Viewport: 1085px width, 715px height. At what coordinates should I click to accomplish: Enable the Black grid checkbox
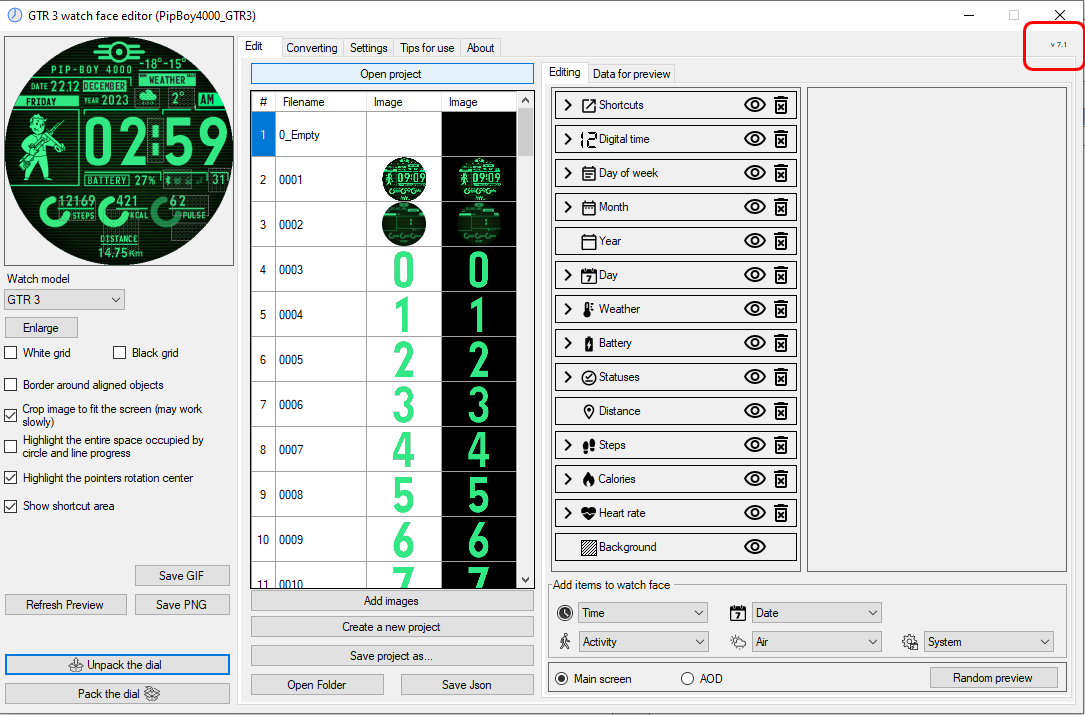120,353
